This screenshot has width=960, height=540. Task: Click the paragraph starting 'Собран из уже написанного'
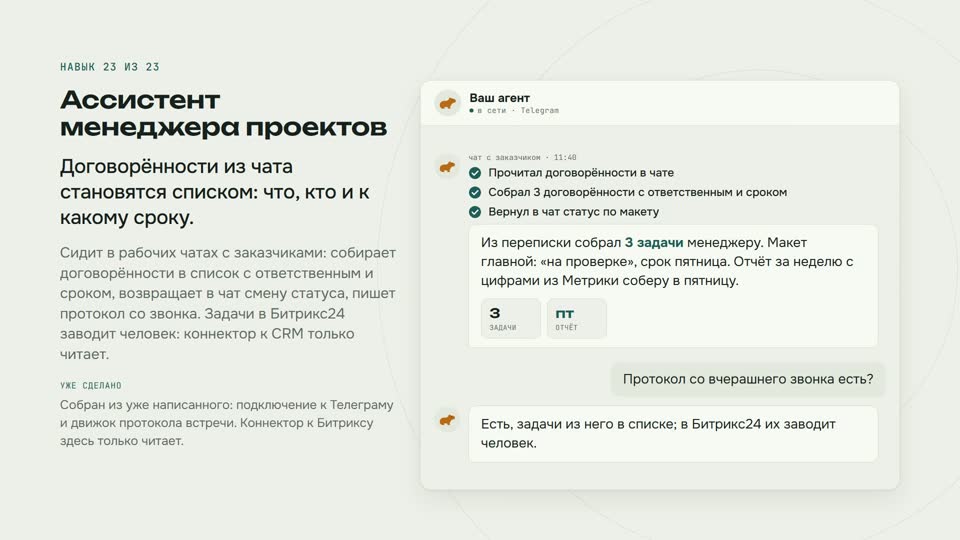pos(227,422)
